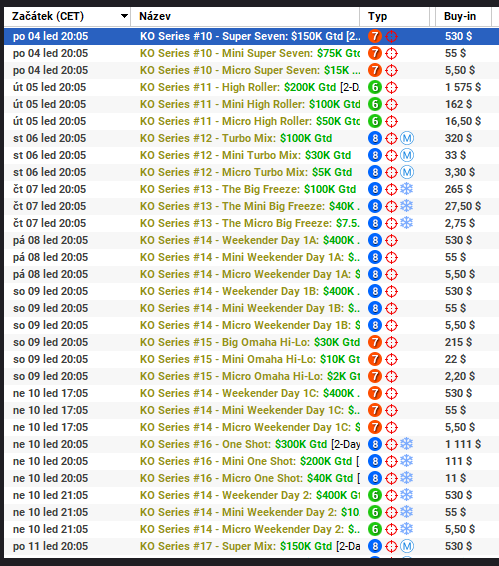
Task: Open the Začátek (CET) column sort dropdown arrow
Action: click(124, 16)
